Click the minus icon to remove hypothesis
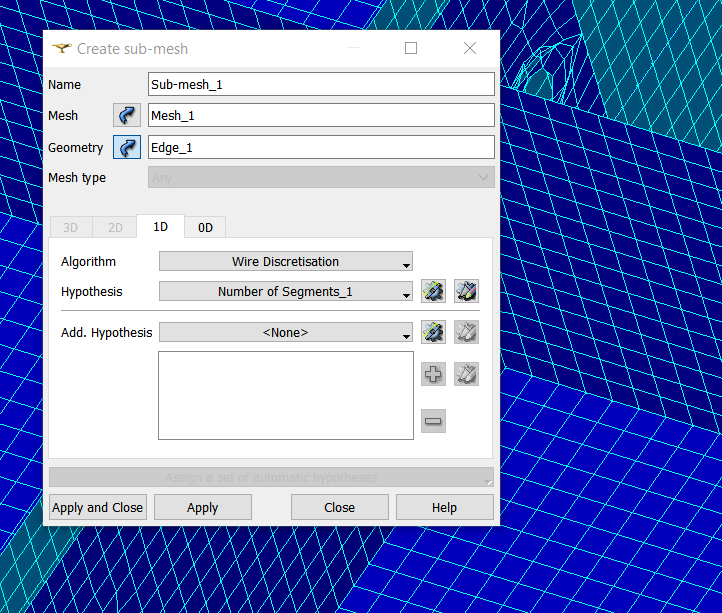Viewport: 722px width, 613px height. click(x=433, y=421)
